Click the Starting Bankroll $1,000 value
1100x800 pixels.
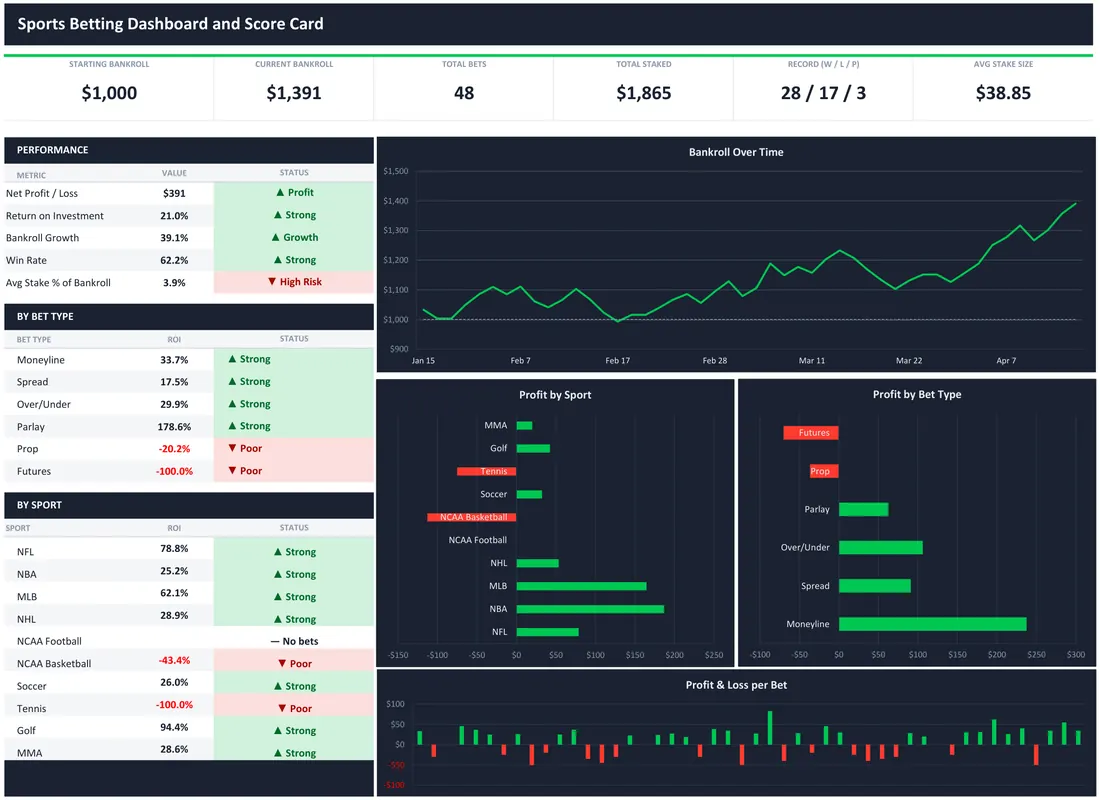pos(109,93)
